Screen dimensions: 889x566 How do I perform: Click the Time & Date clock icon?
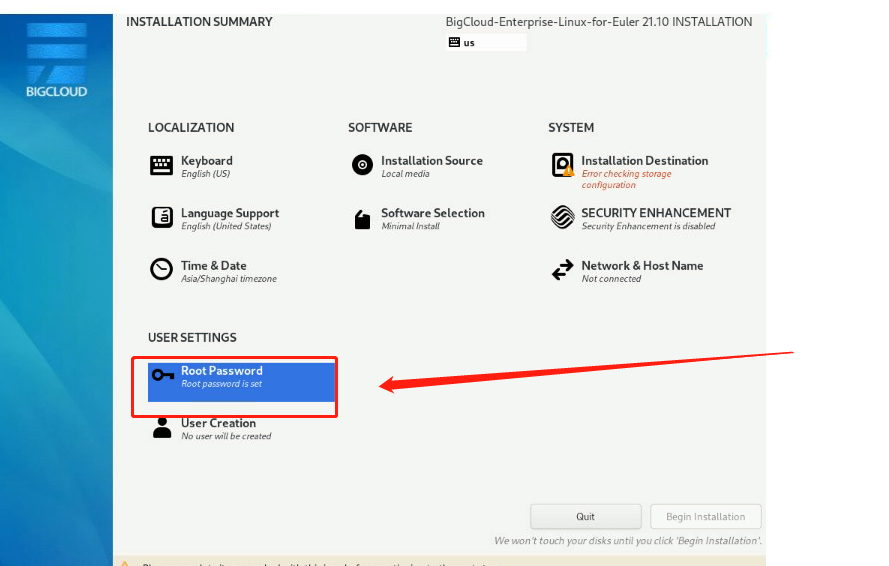(161, 270)
